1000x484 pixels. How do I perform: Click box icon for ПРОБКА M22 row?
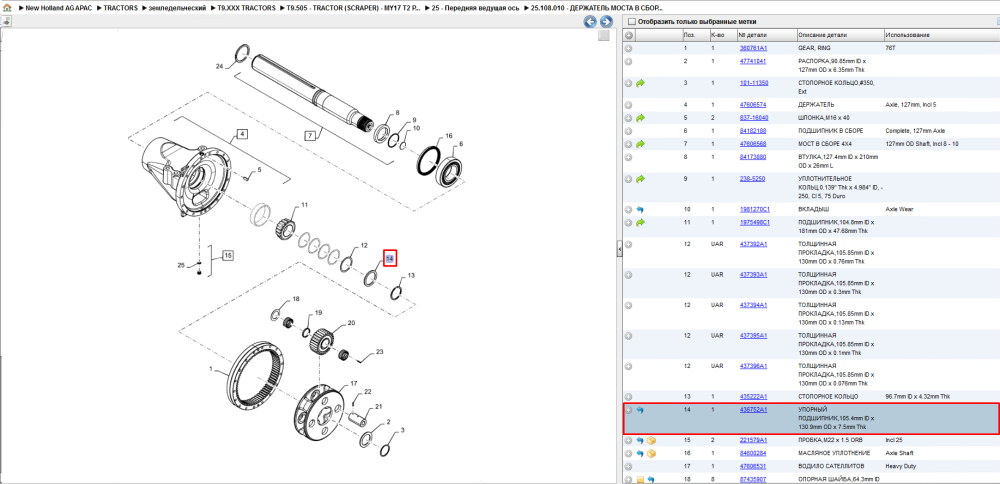tap(652, 441)
